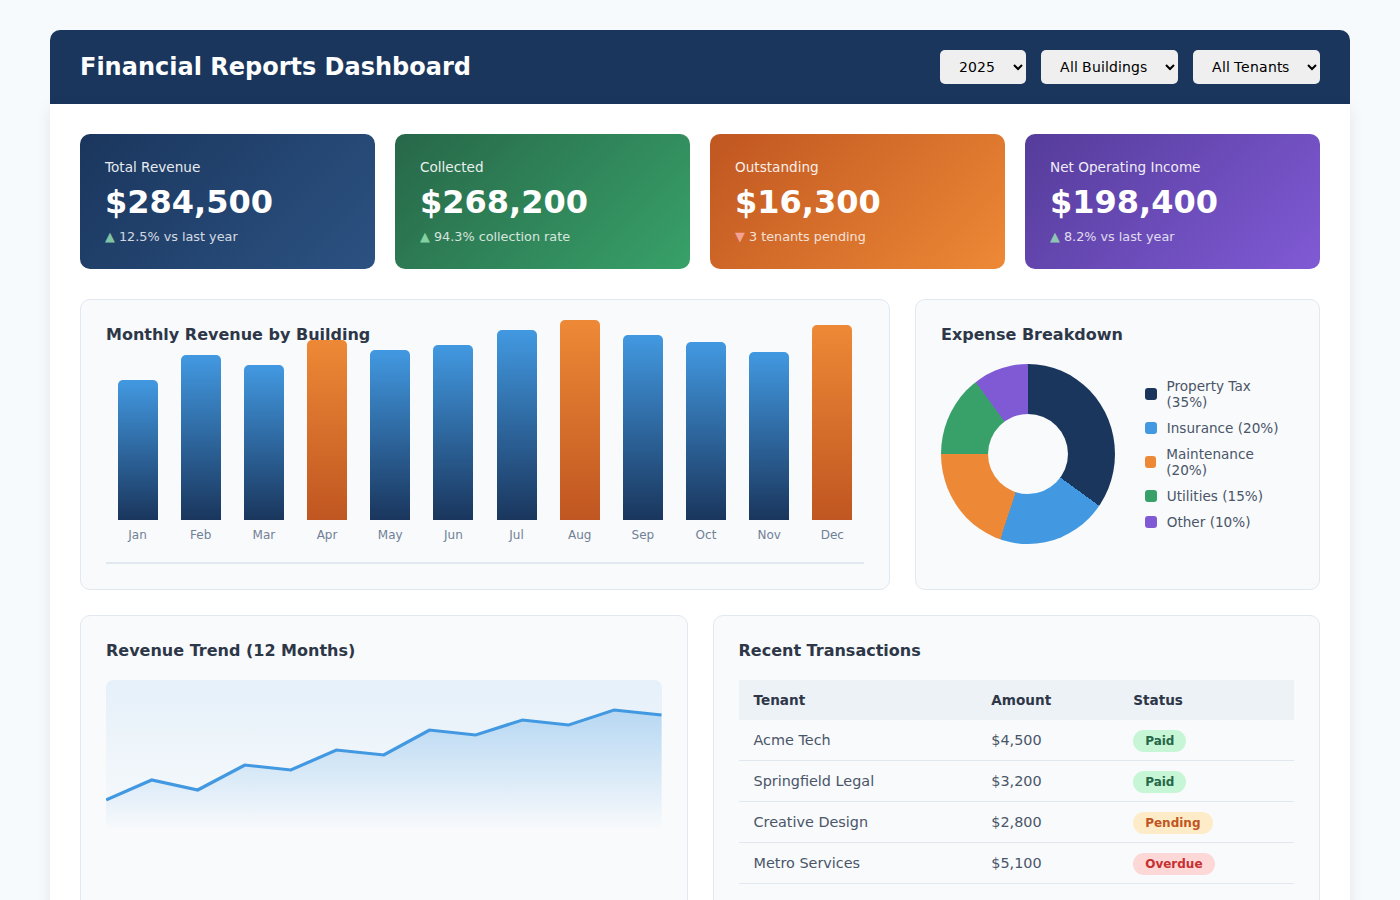This screenshot has height=900, width=1400.
Task: Click the Pending badge for Creative Design
Action: [1173, 822]
